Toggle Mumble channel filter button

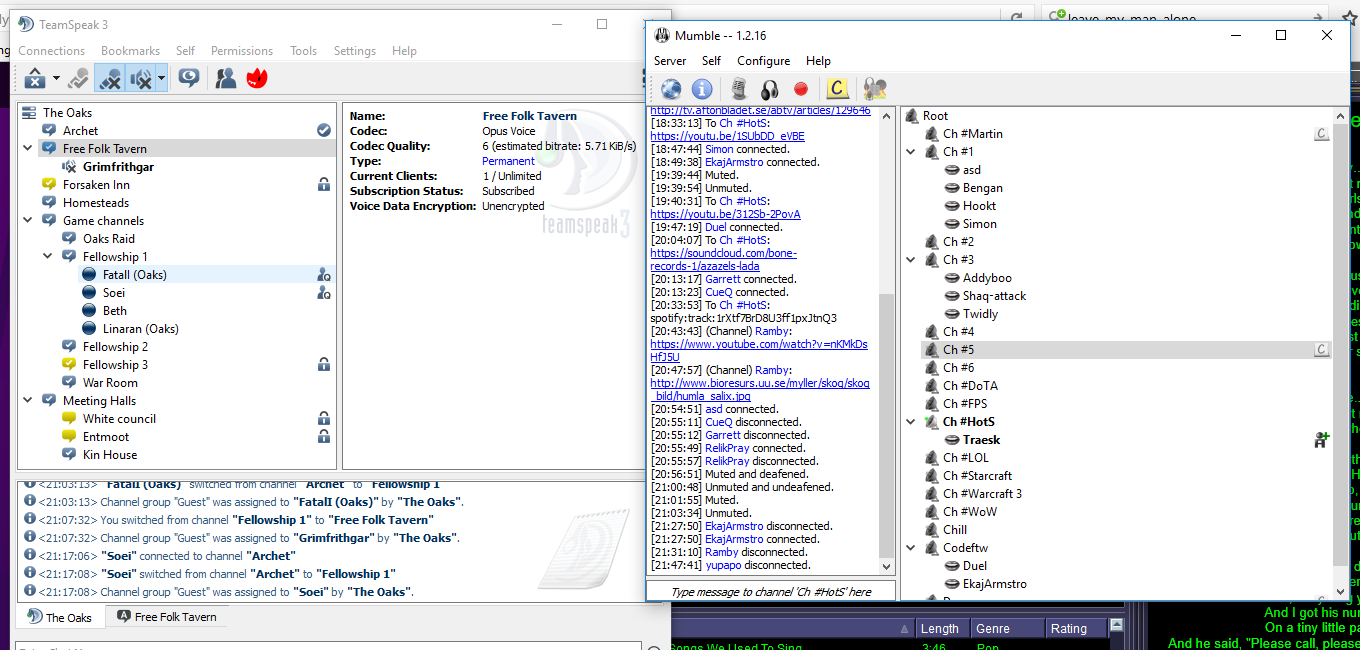click(875, 89)
